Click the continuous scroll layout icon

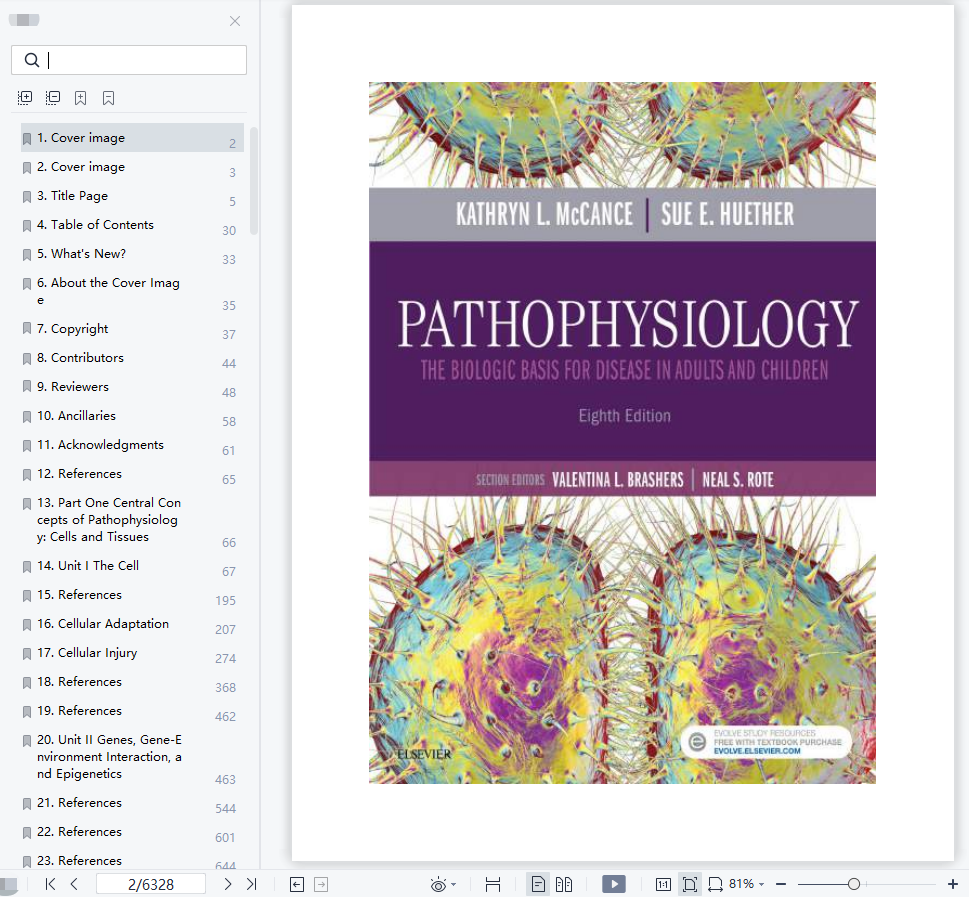[493, 885]
